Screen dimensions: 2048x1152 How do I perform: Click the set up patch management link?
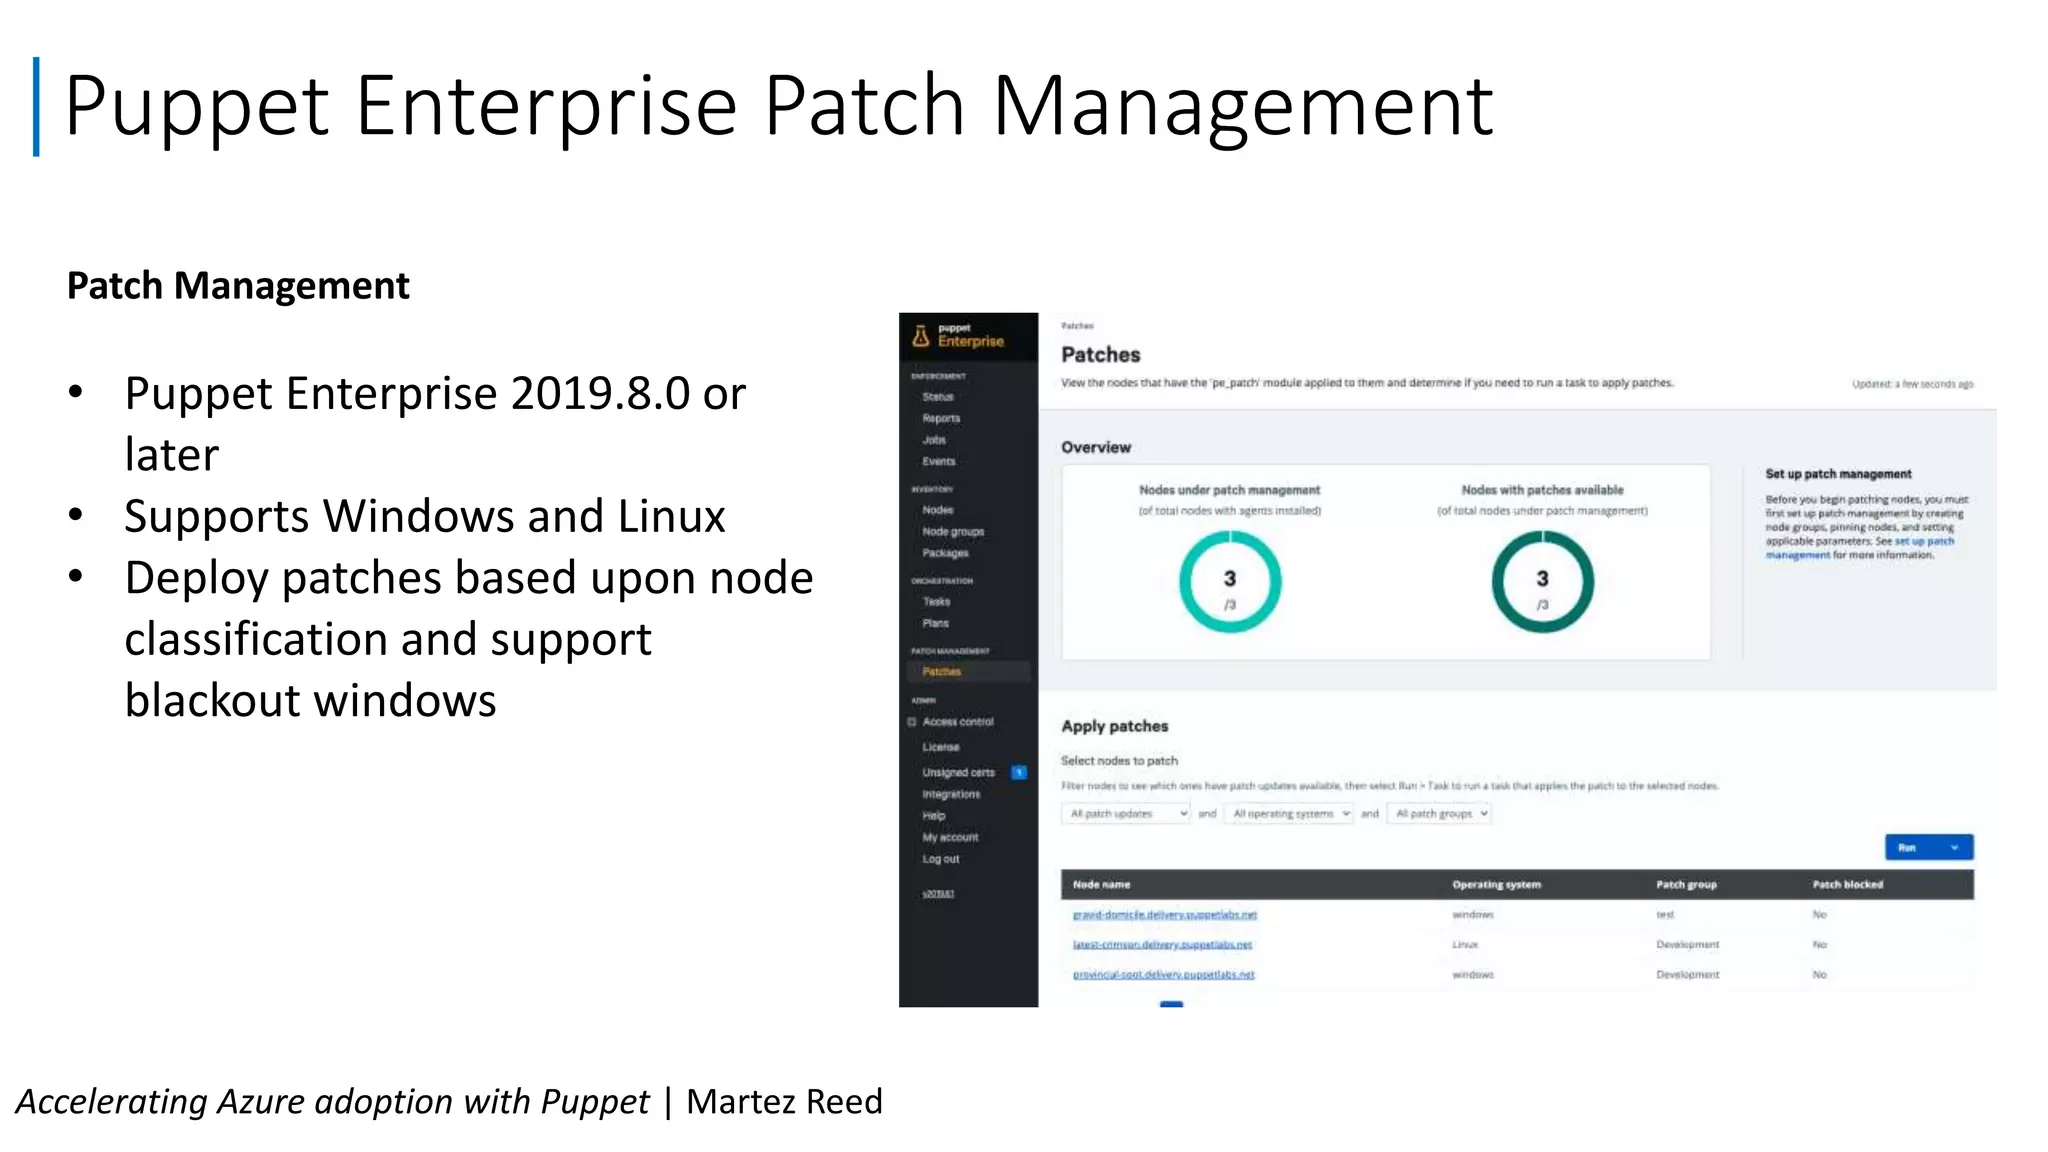click(x=1858, y=548)
